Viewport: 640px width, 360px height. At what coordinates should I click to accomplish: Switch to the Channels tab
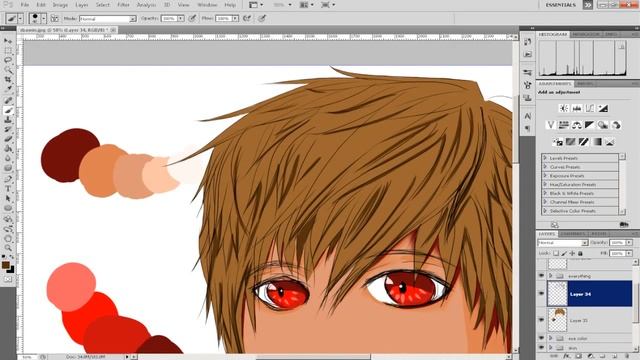pyautogui.click(x=572, y=234)
